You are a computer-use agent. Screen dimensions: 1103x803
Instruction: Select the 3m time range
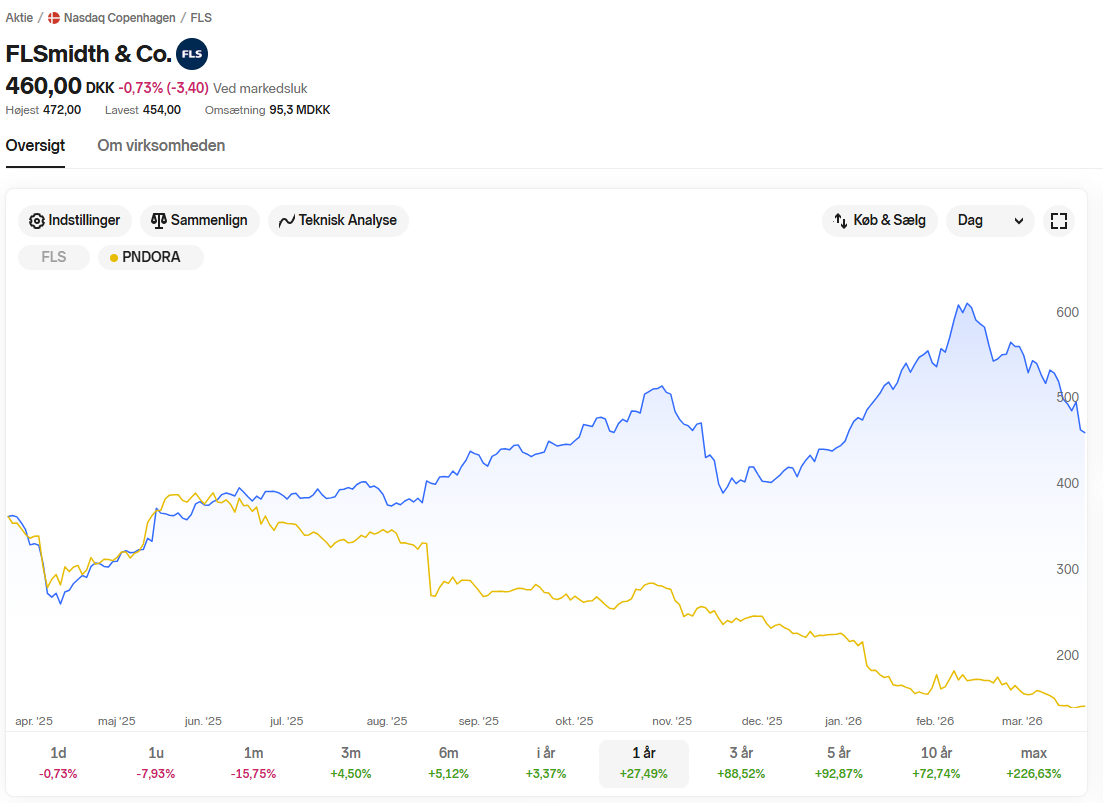[351, 763]
